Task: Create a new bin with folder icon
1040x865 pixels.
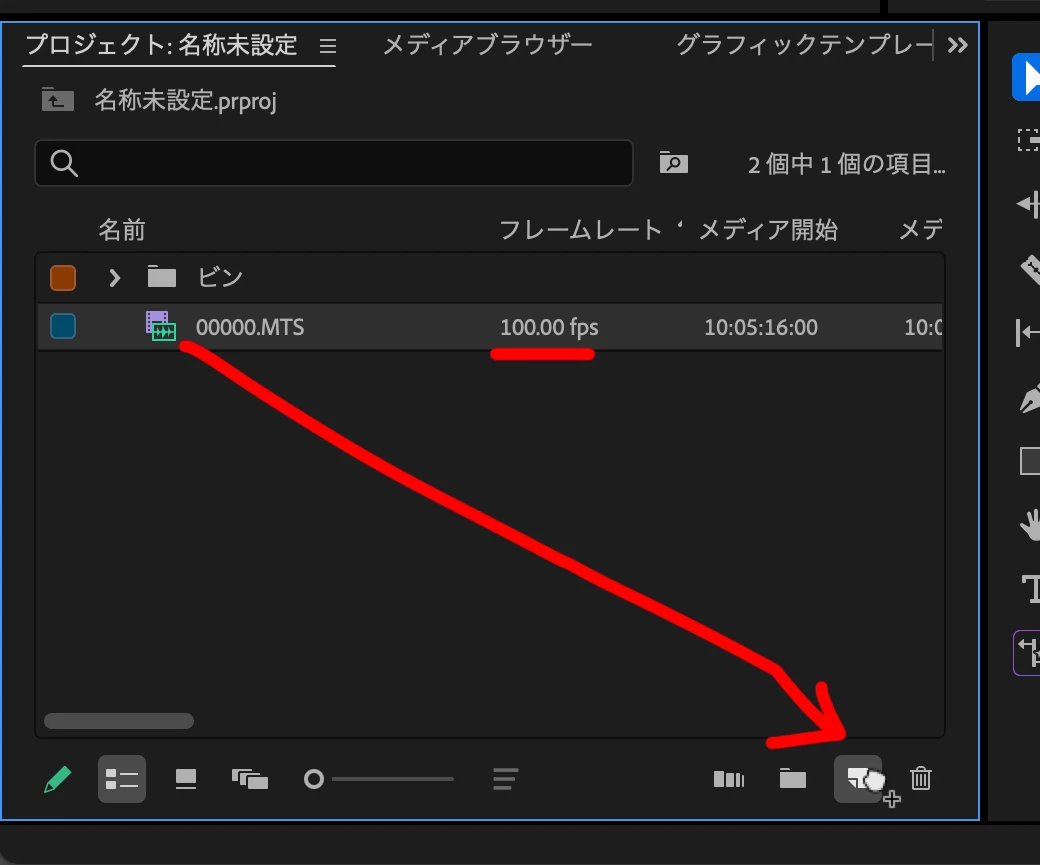Action: [x=793, y=779]
